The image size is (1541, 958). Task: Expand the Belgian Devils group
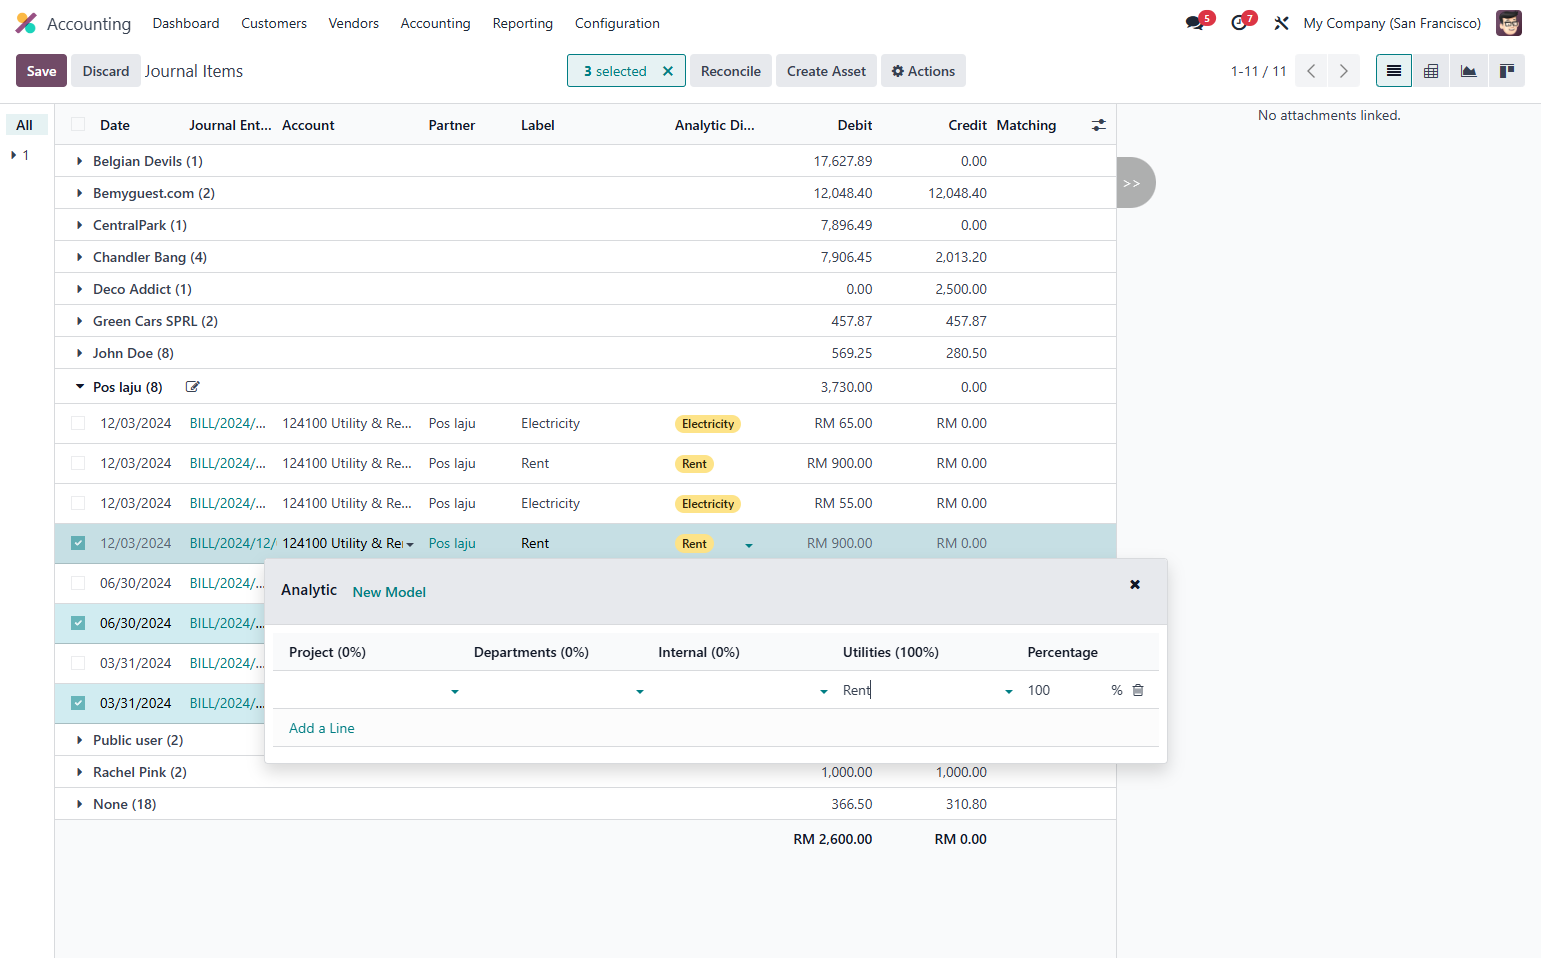[x=80, y=161]
